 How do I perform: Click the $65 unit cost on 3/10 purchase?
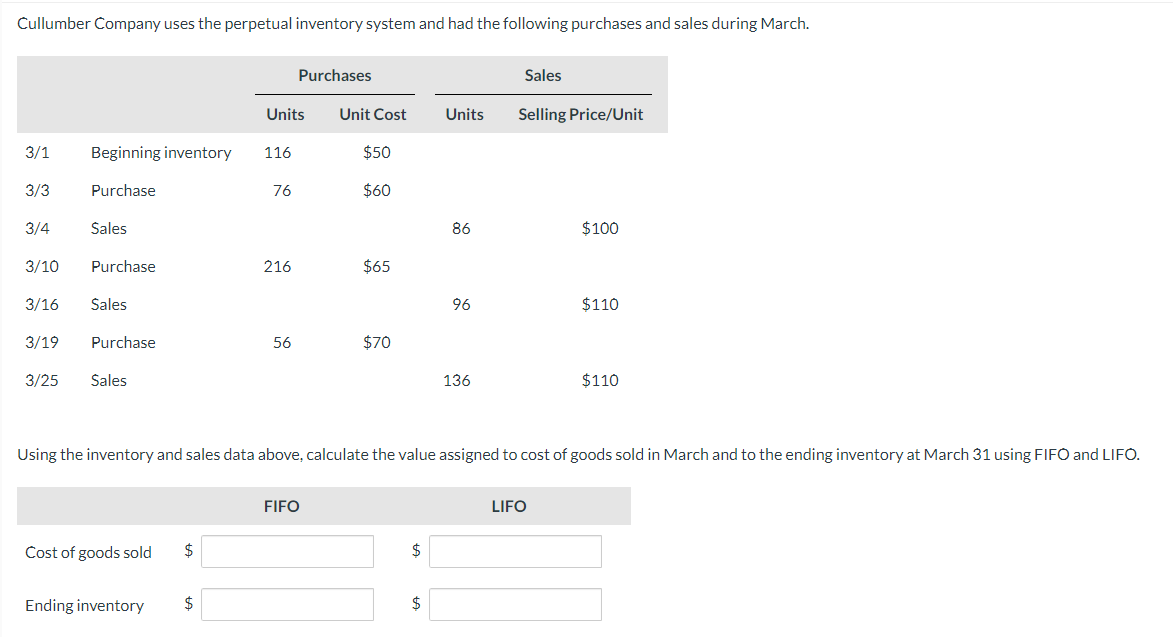[377, 266]
